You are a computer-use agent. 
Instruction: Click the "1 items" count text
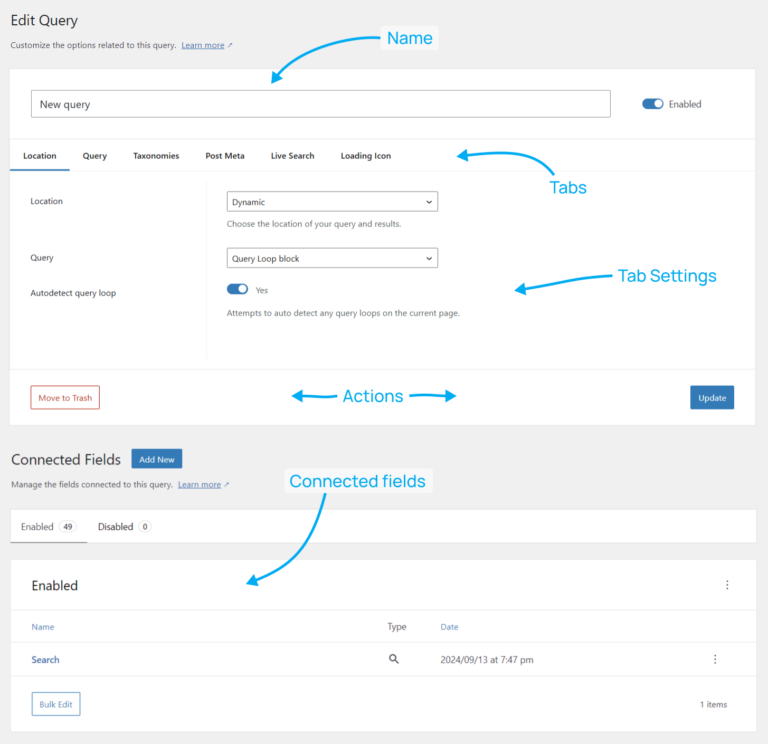coord(714,704)
